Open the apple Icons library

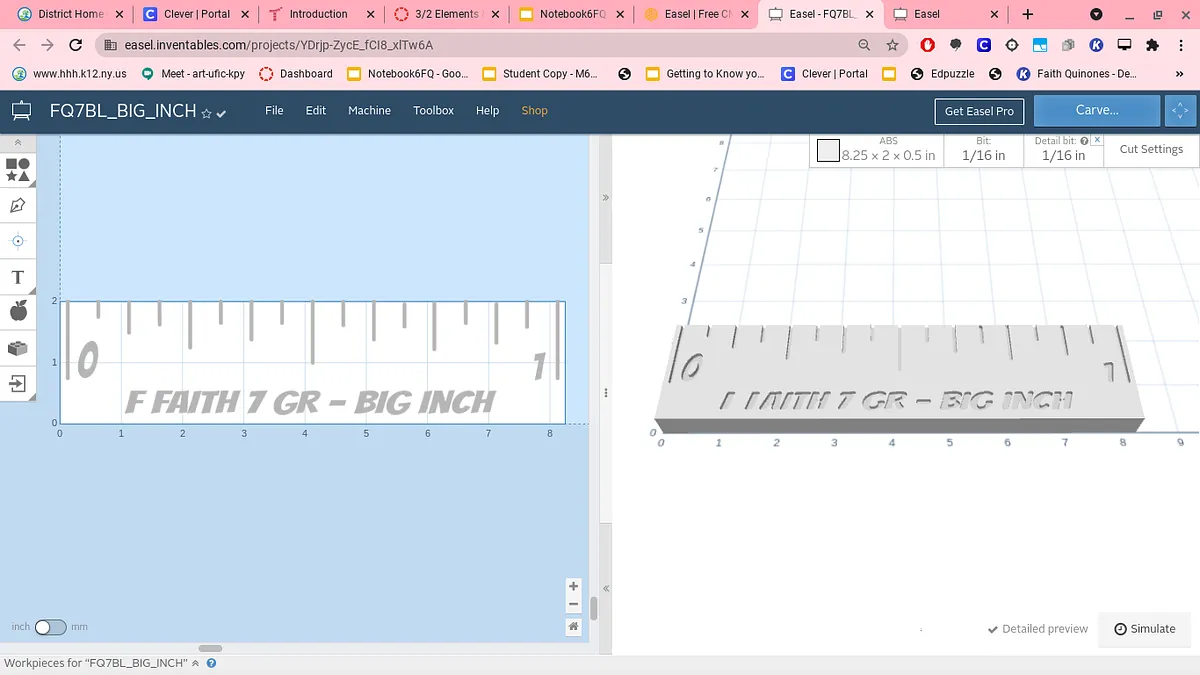tap(17, 312)
